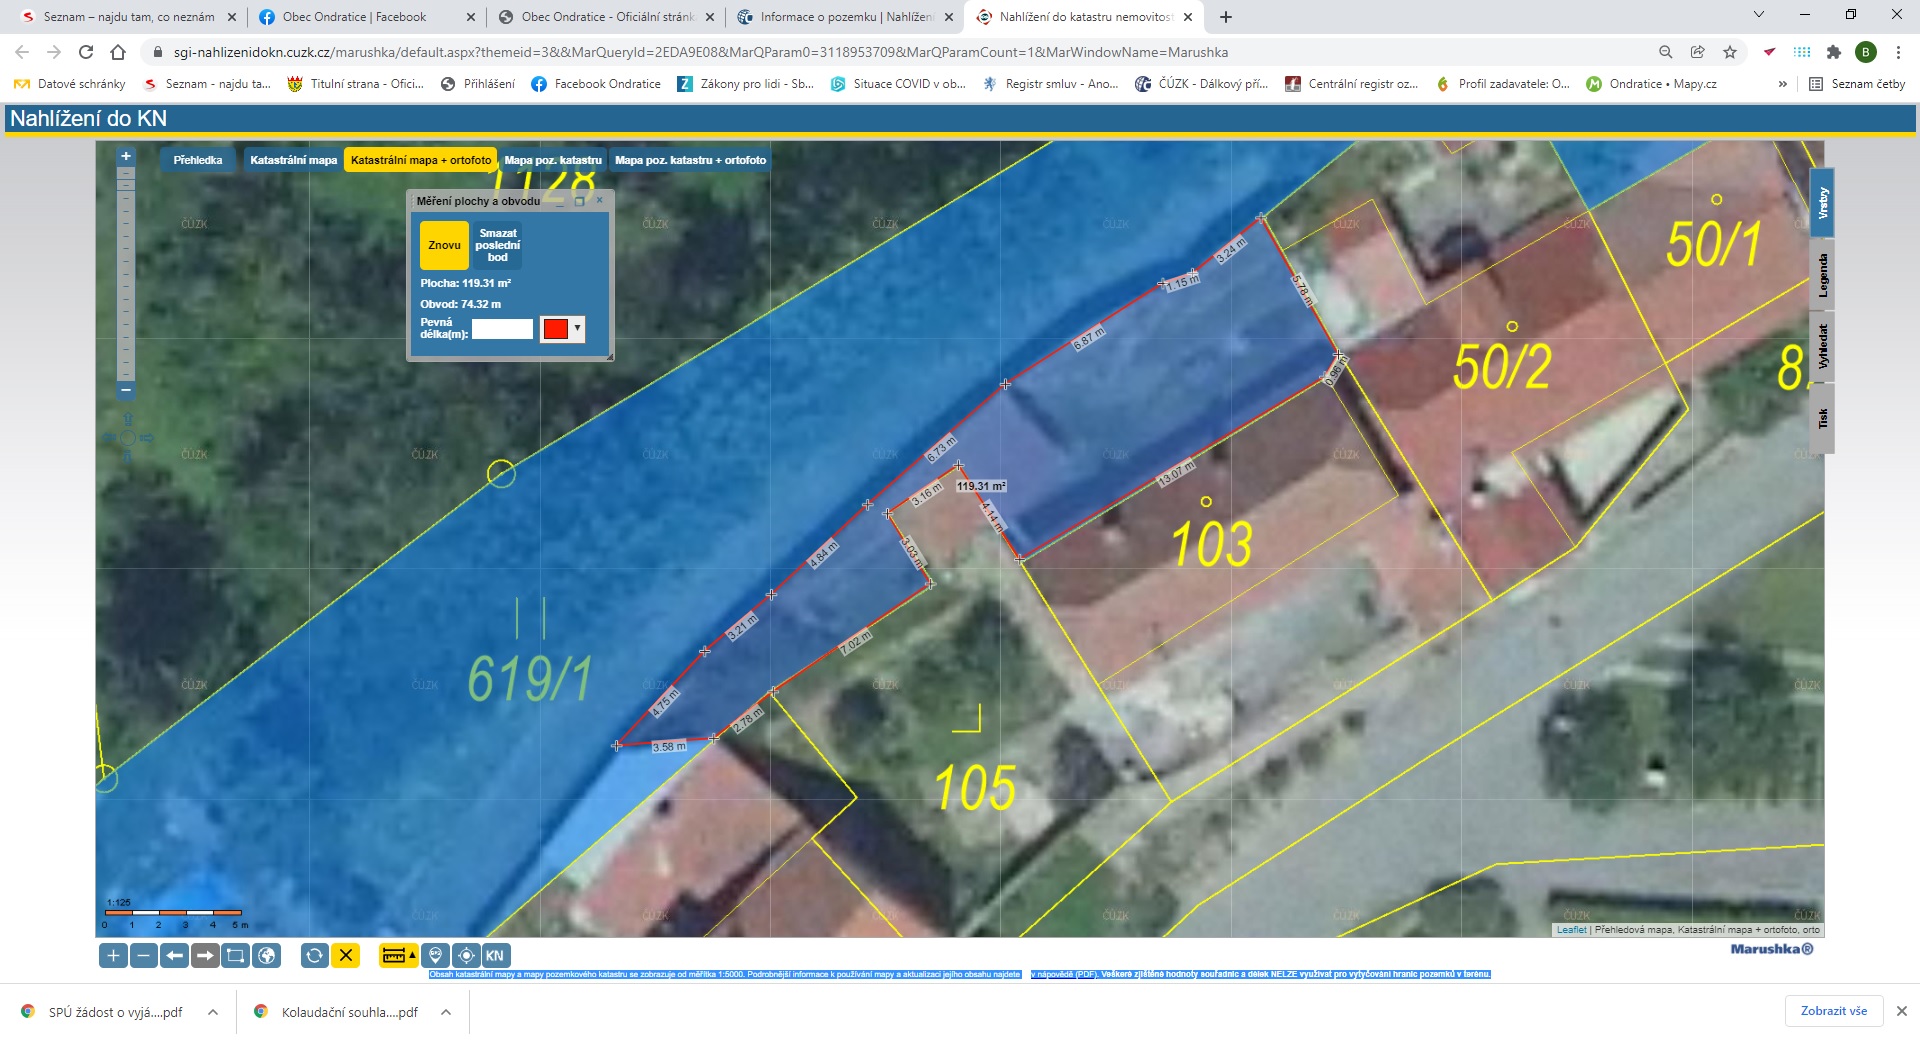Expand options for Kolaudační souhlas PDF download
1920x1040 pixels.
tap(446, 1012)
